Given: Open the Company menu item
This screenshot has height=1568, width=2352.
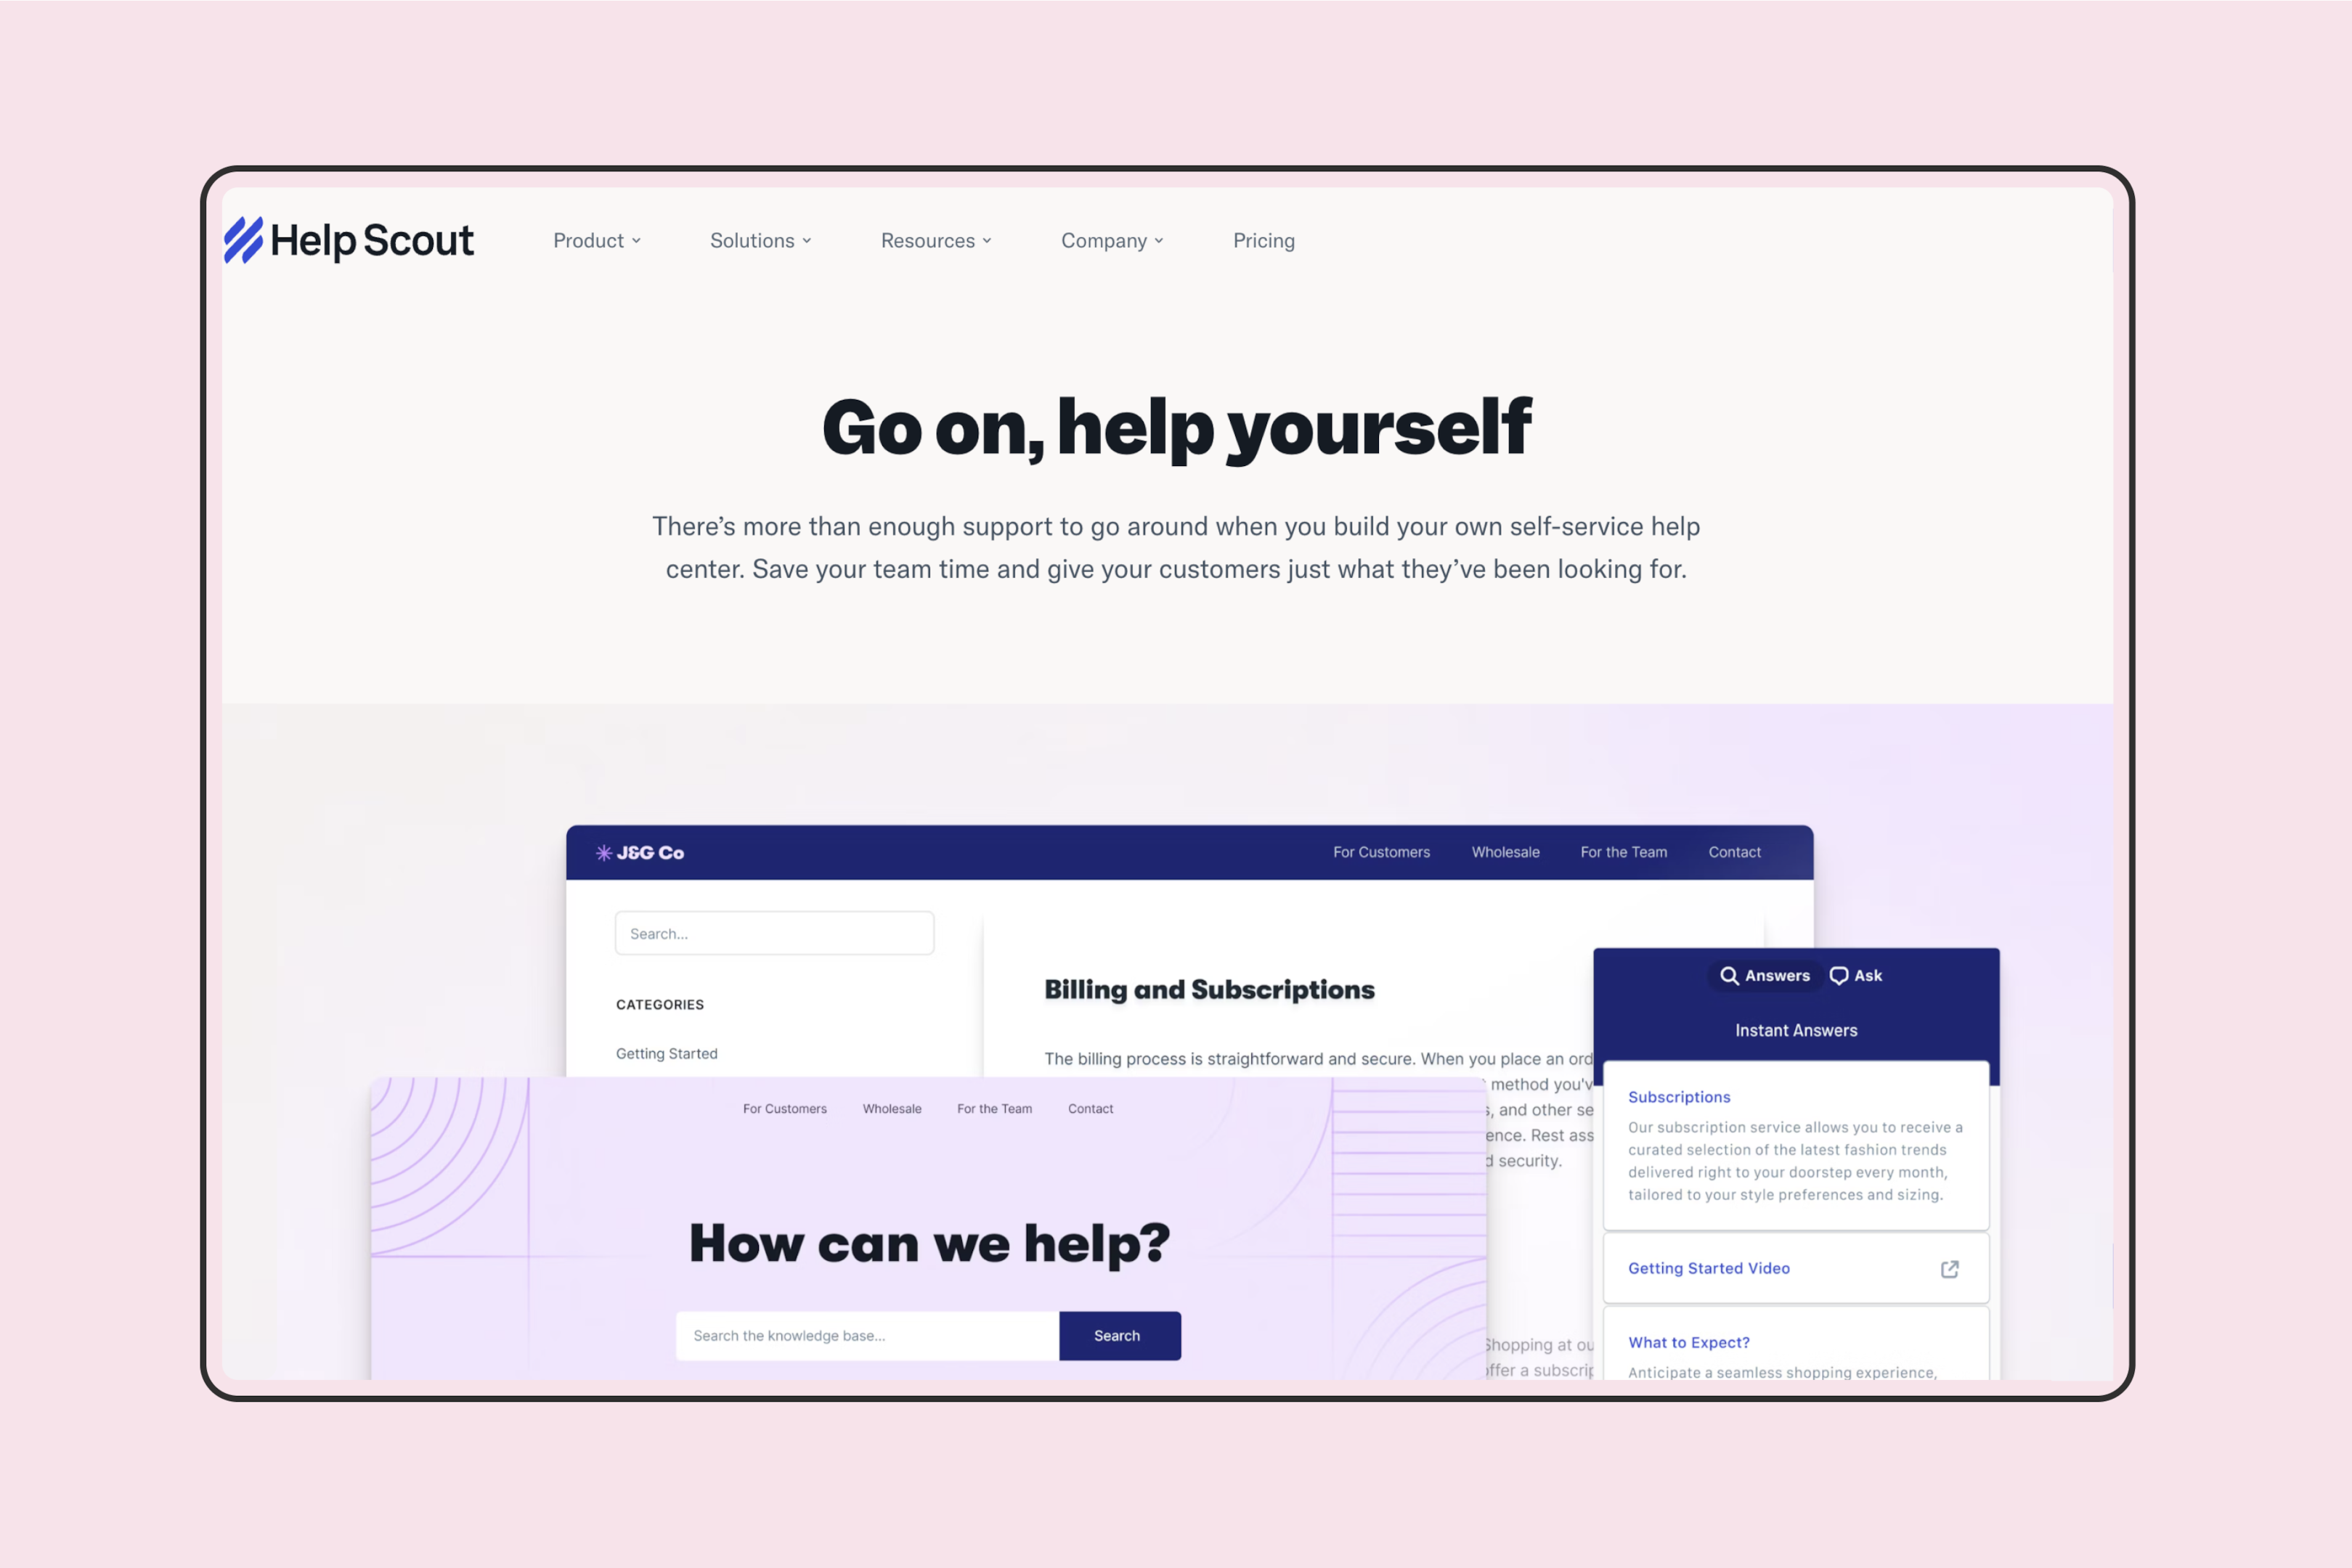Looking at the screenshot, I should (x=1110, y=240).
